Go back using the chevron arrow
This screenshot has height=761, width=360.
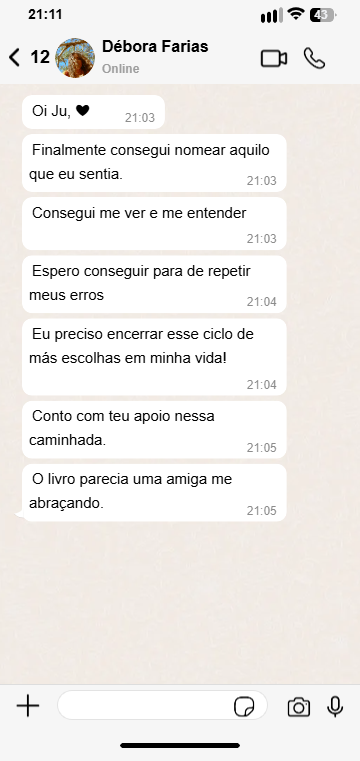point(15,57)
